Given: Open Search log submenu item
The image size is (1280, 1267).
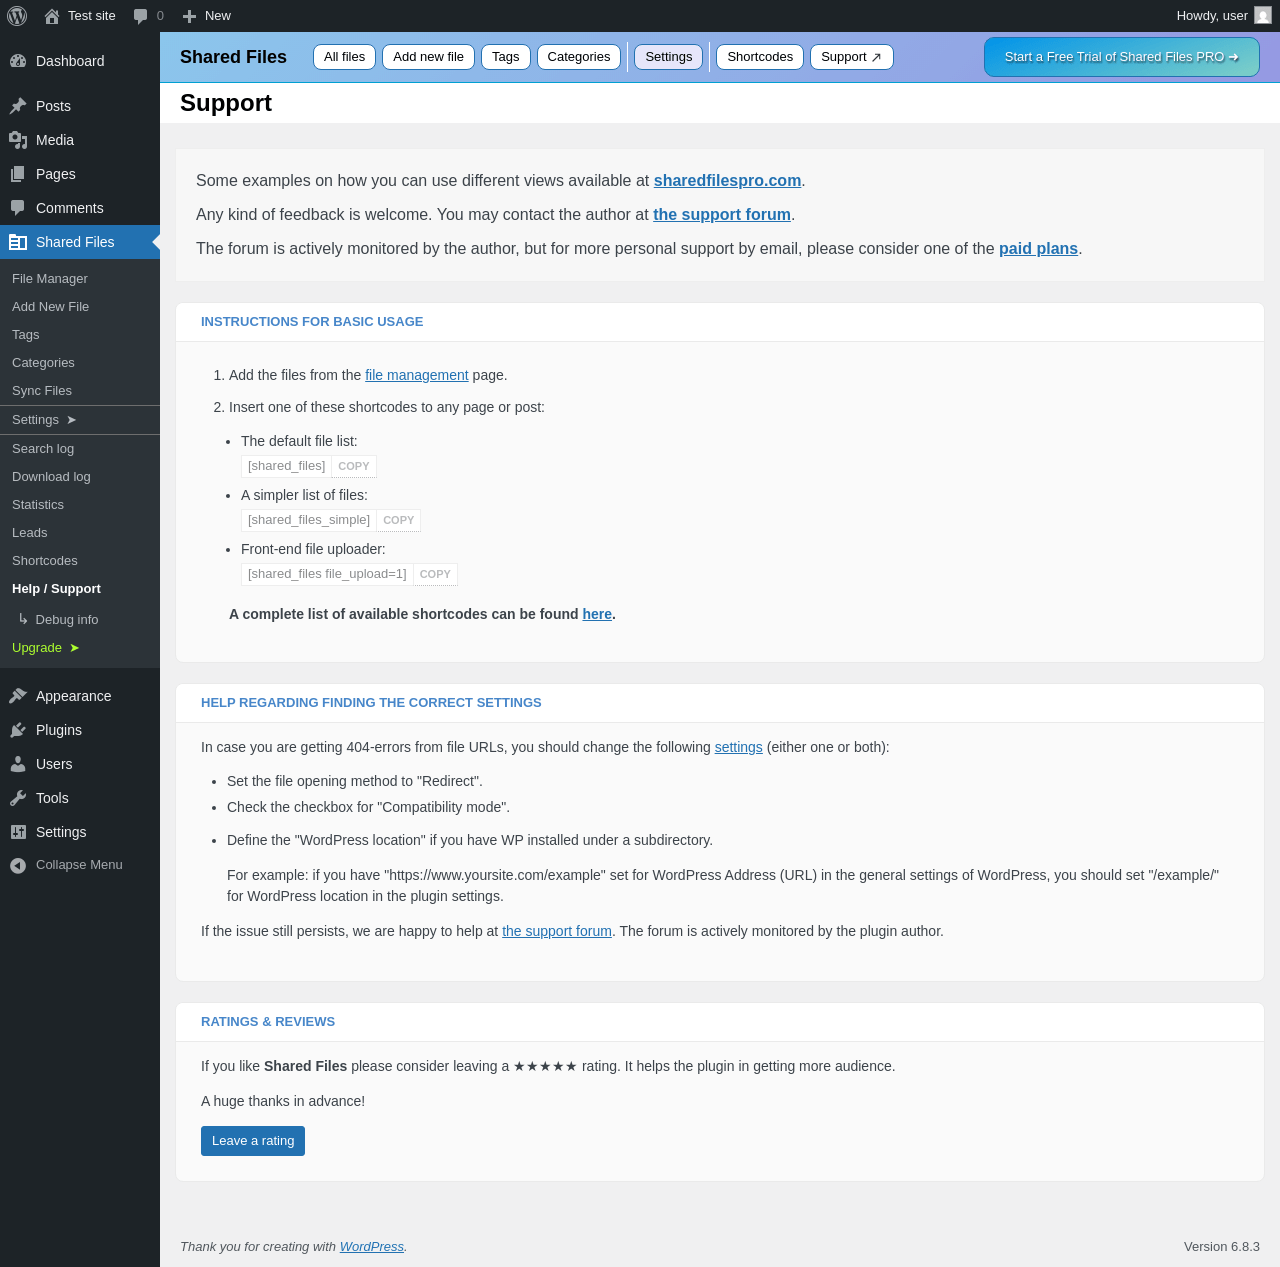Looking at the screenshot, I should click(x=80, y=448).
